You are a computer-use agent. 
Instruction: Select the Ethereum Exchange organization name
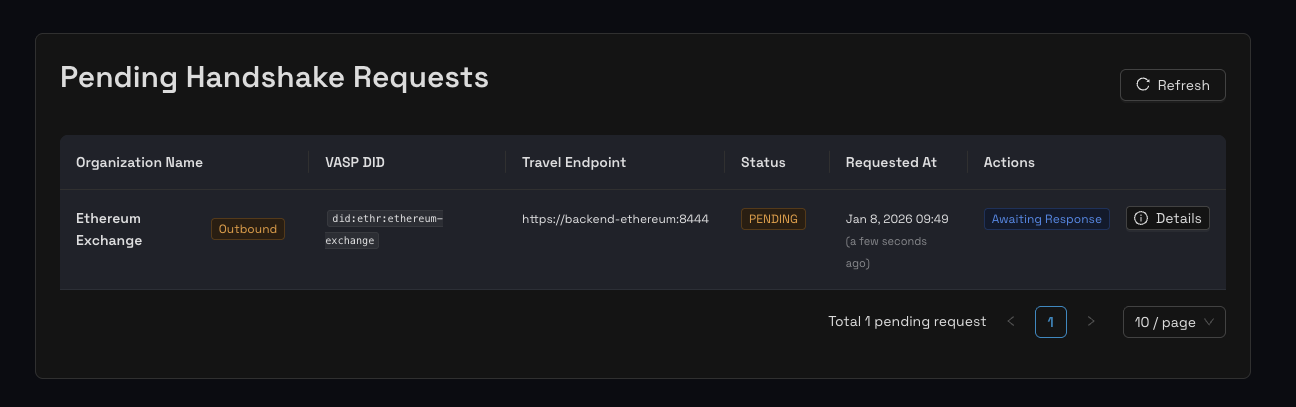(x=109, y=229)
